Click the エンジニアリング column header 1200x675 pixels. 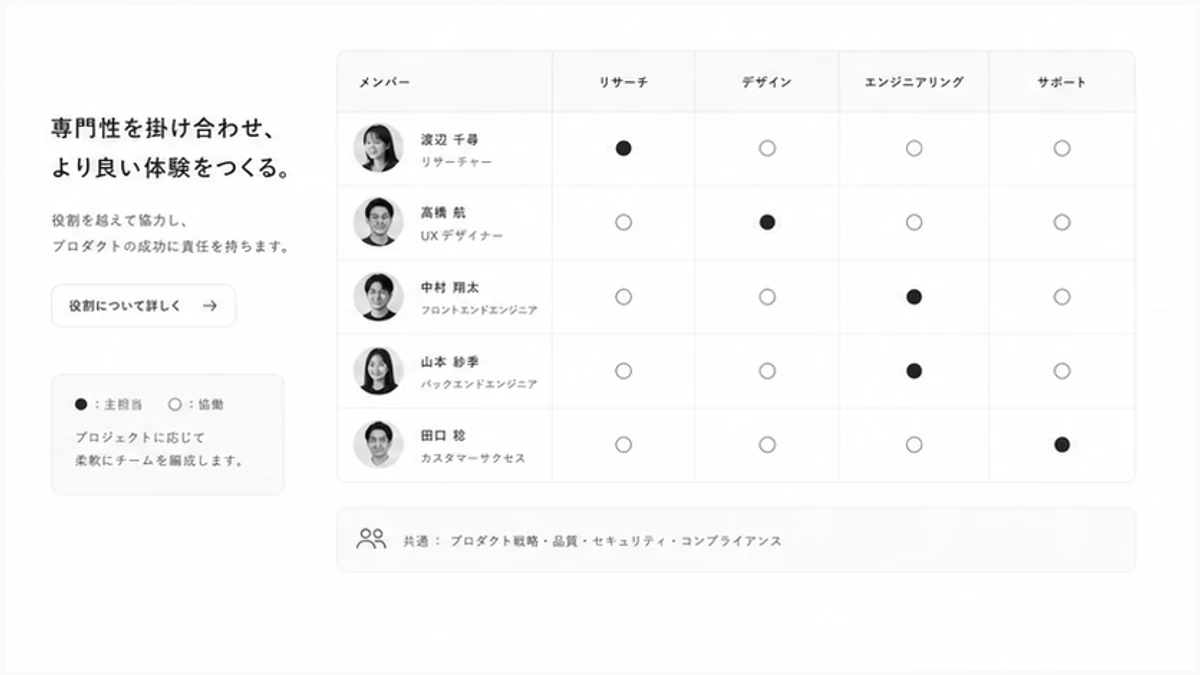tap(914, 82)
